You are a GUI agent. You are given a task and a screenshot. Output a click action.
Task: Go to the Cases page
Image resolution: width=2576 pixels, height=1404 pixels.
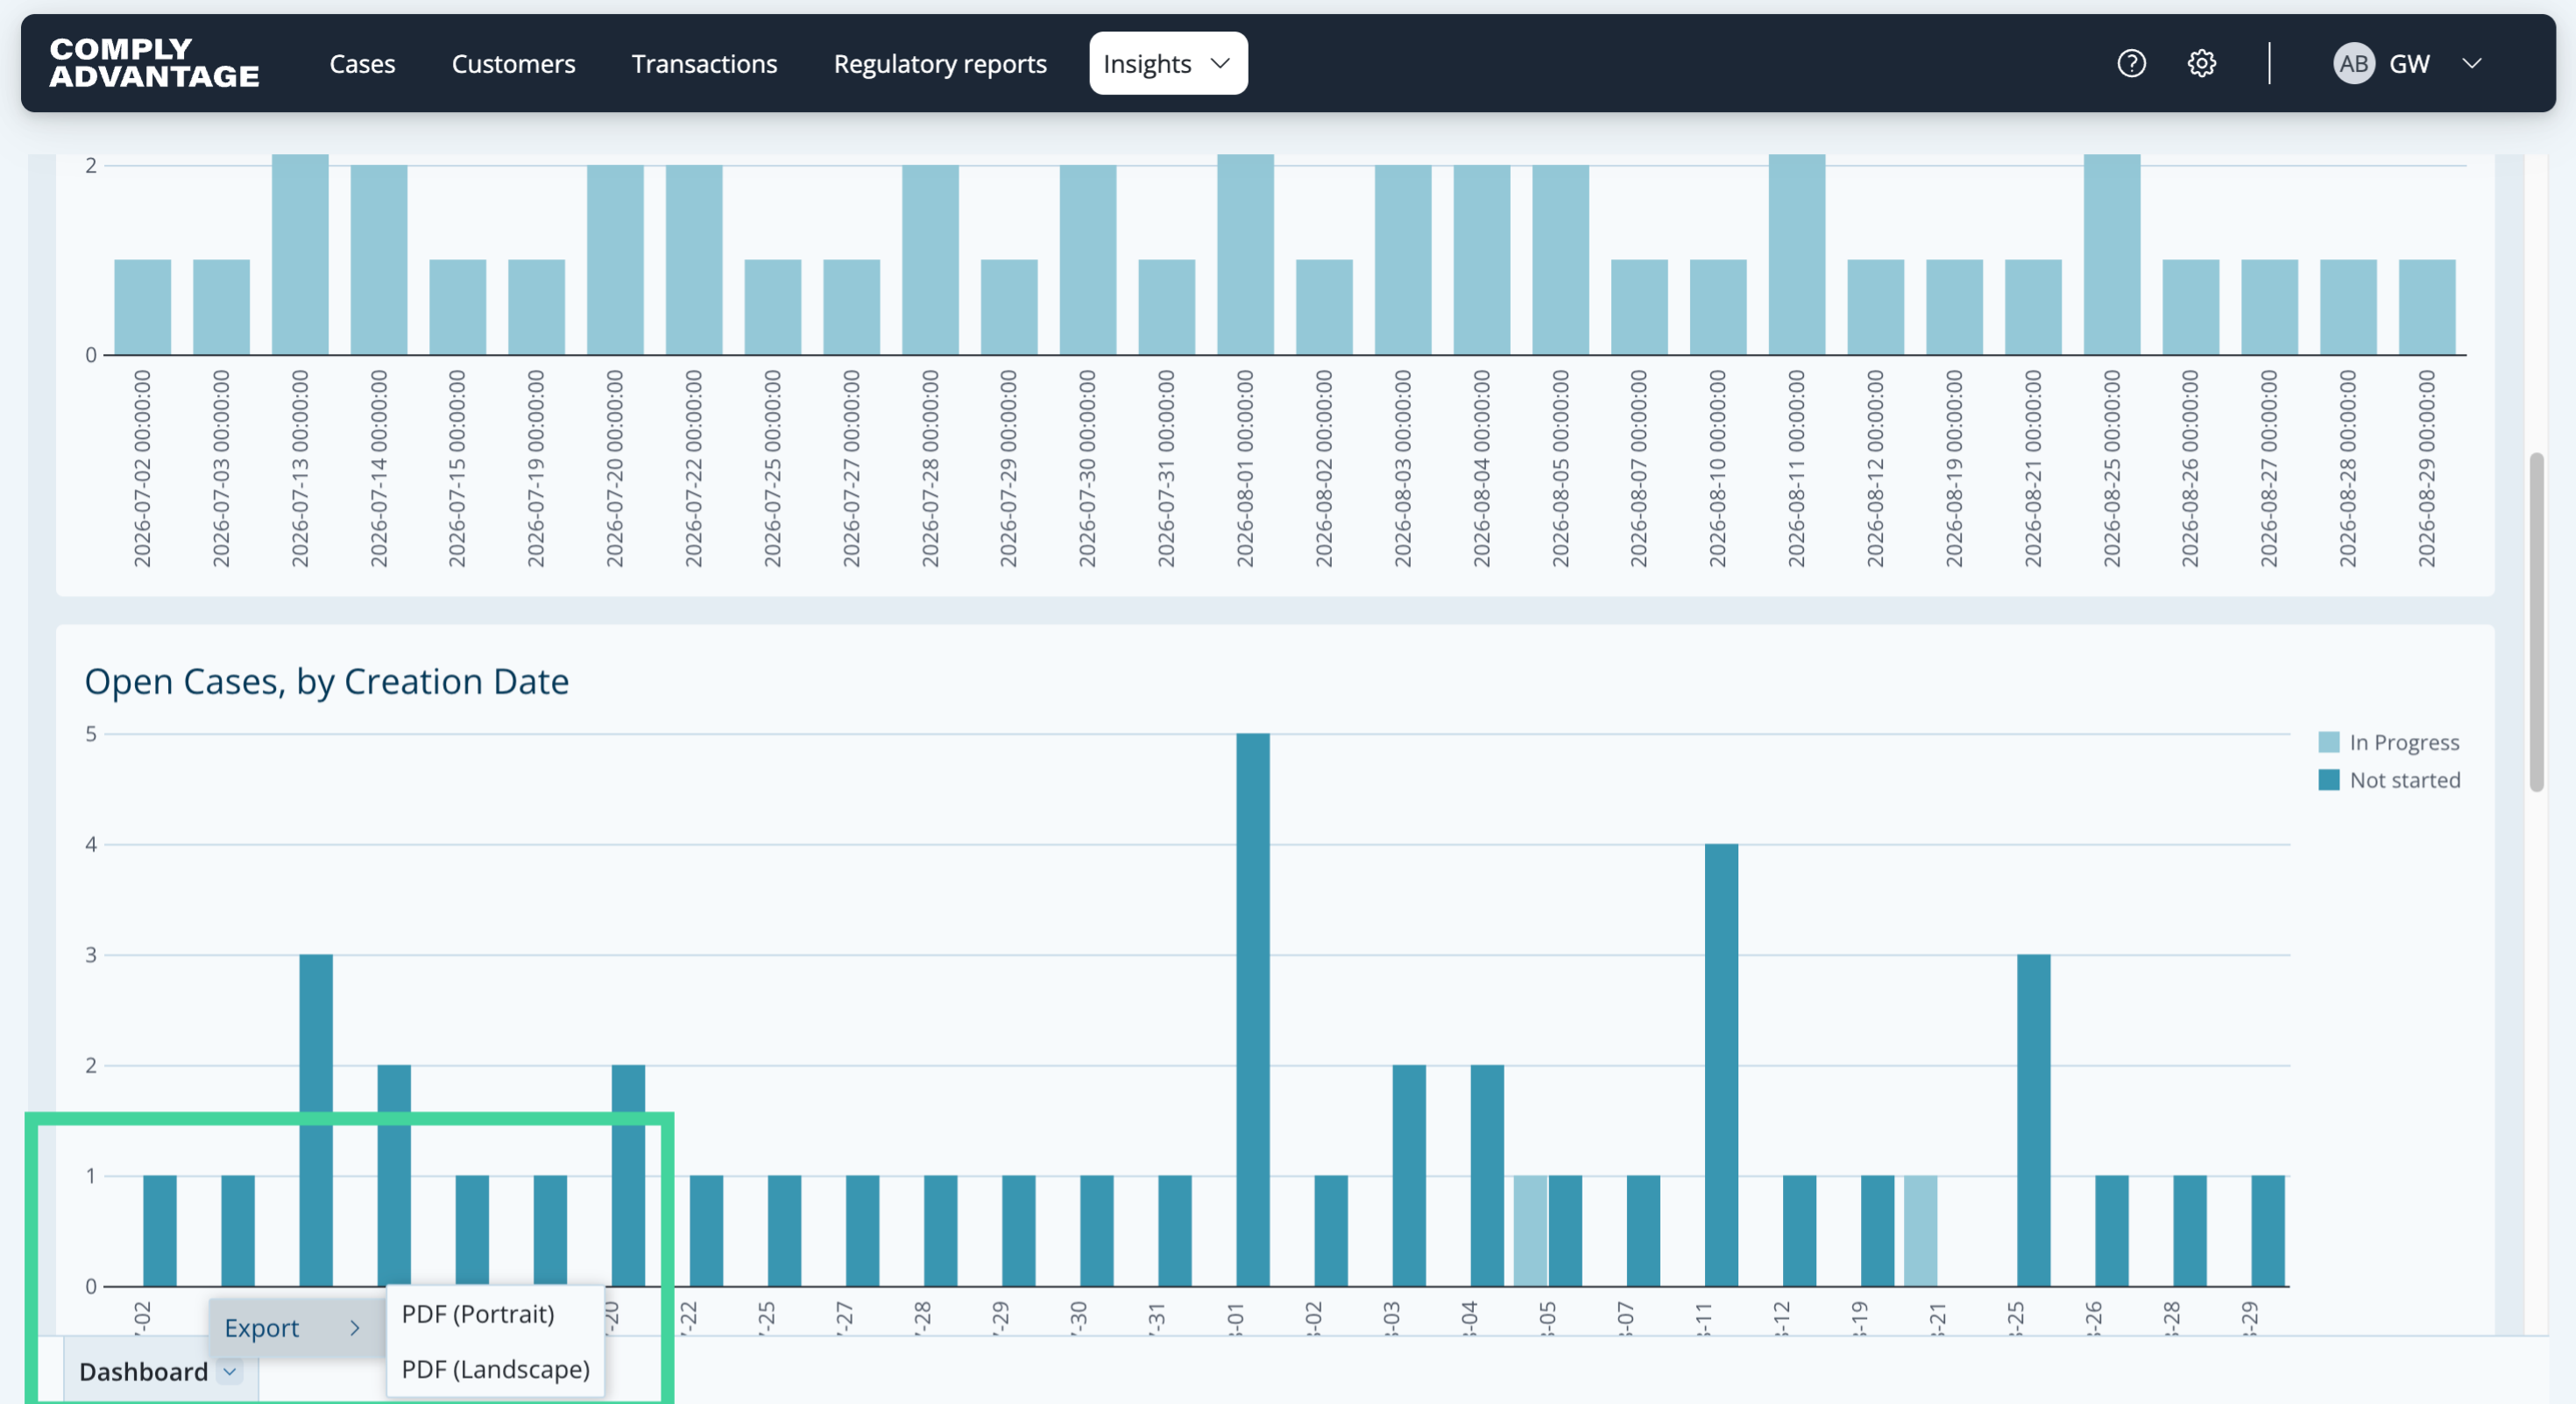tap(362, 64)
